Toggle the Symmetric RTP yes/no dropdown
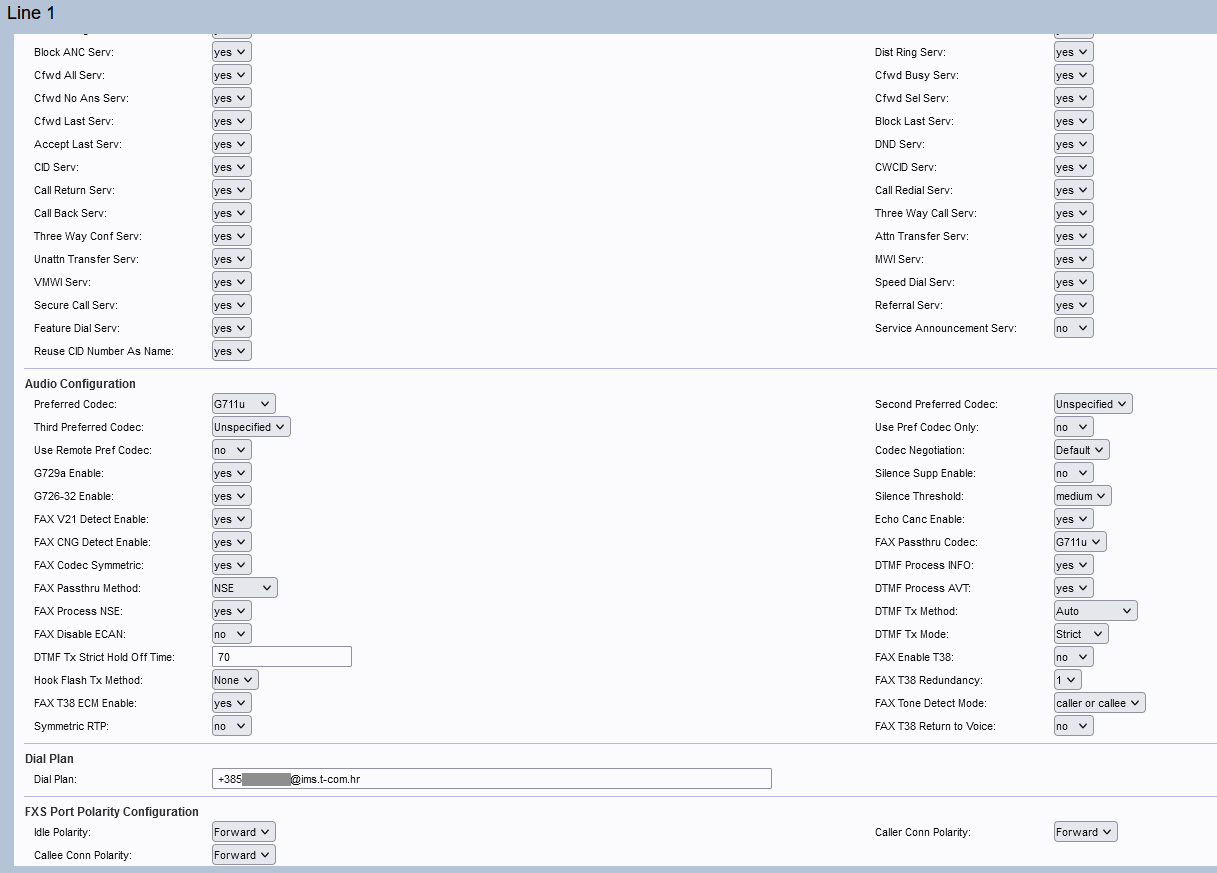1217x873 pixels. point(231,726)
